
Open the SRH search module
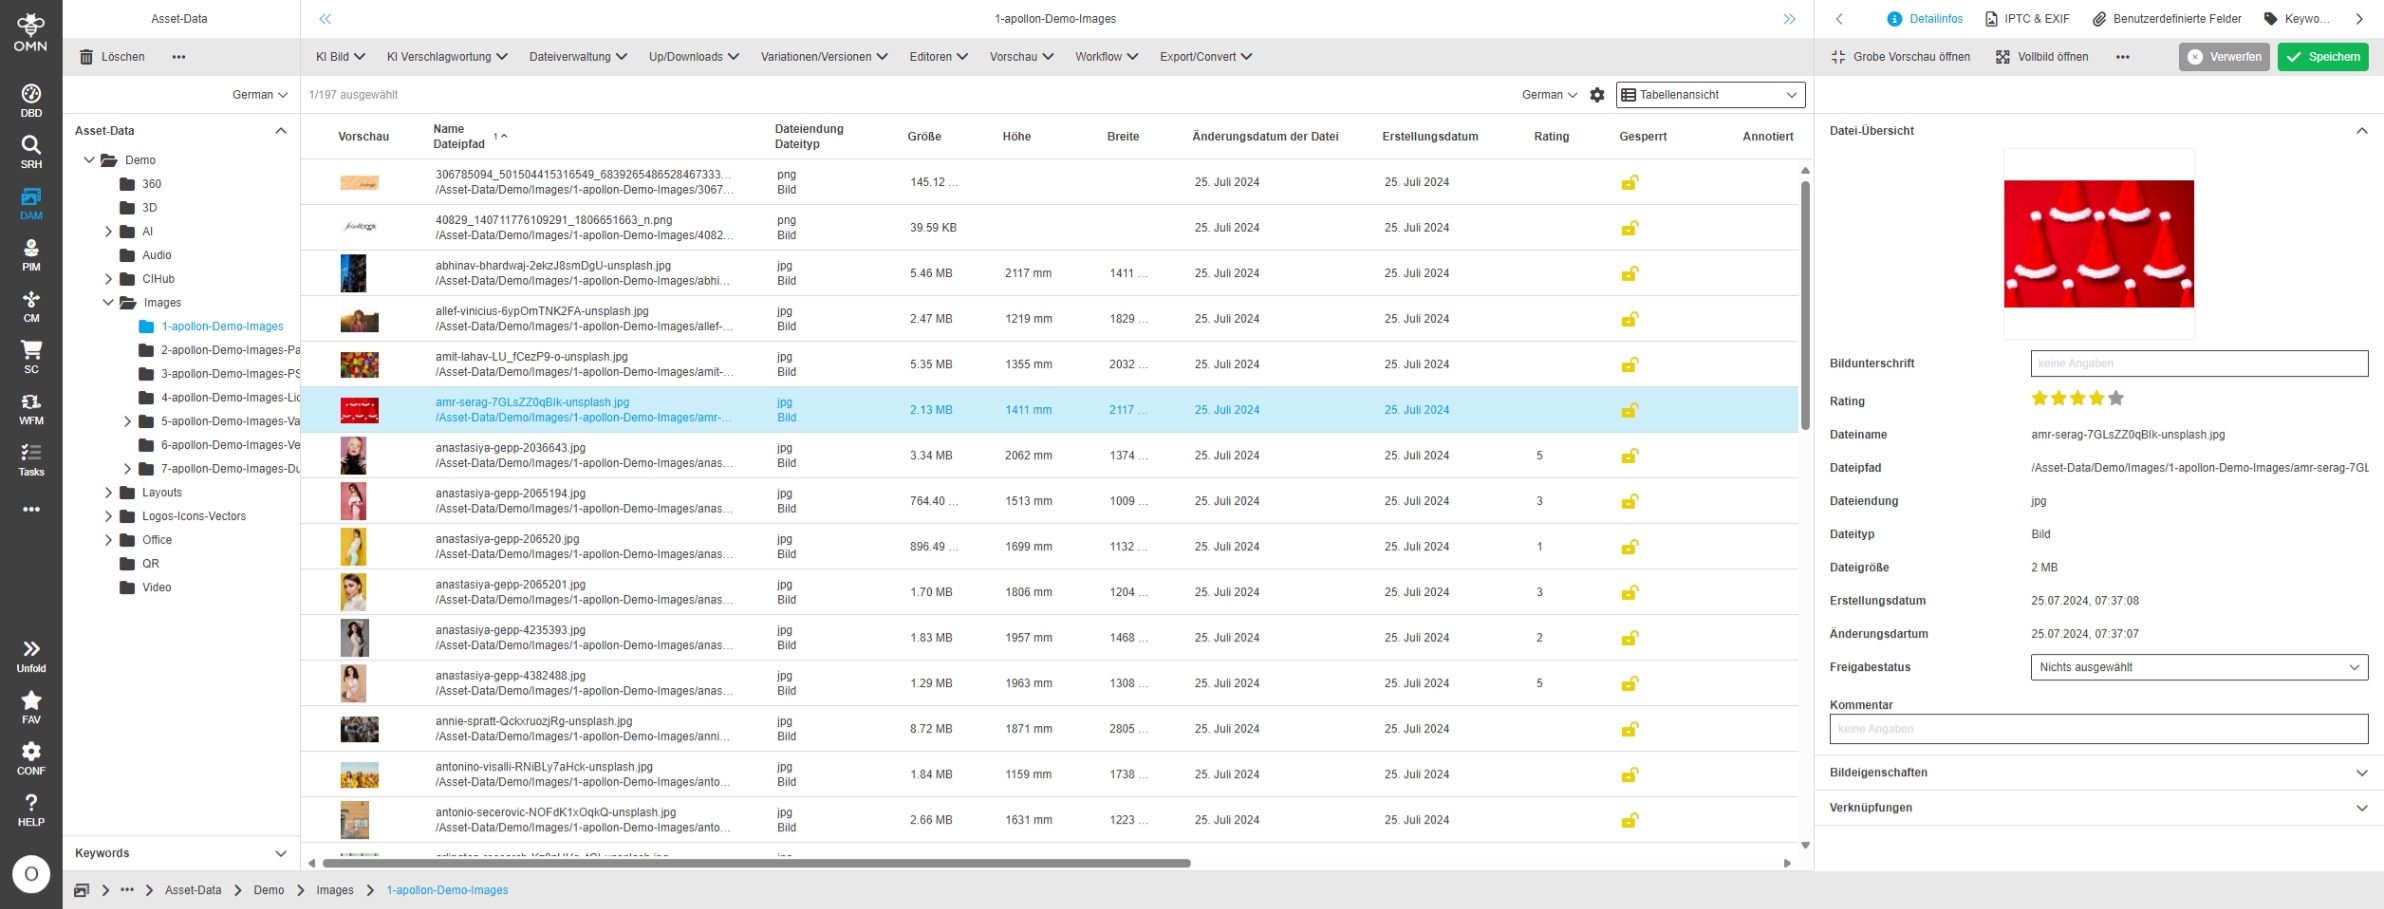(31, 151)
